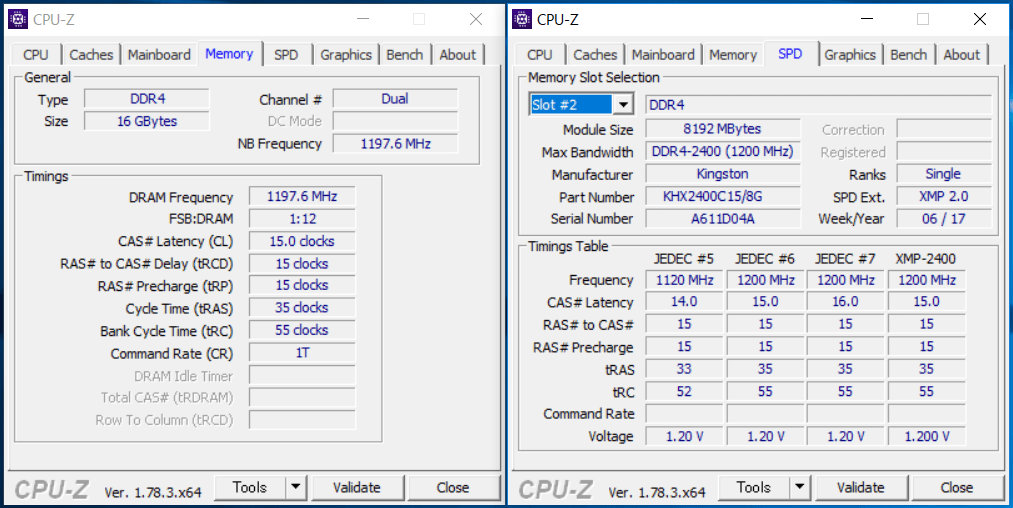Click JEDEC #5 frequency 1120 MHz cell
Image resolution: width=1013 pixels, height=508 pixels.
[684, 280]
